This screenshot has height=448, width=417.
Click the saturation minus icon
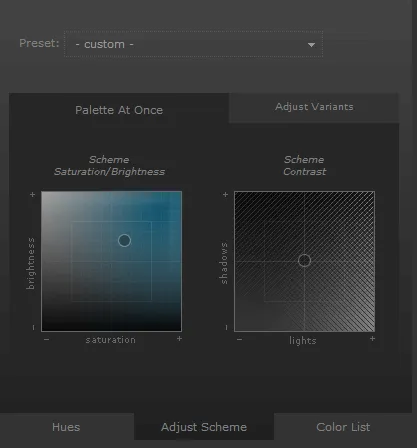(47, 339)
